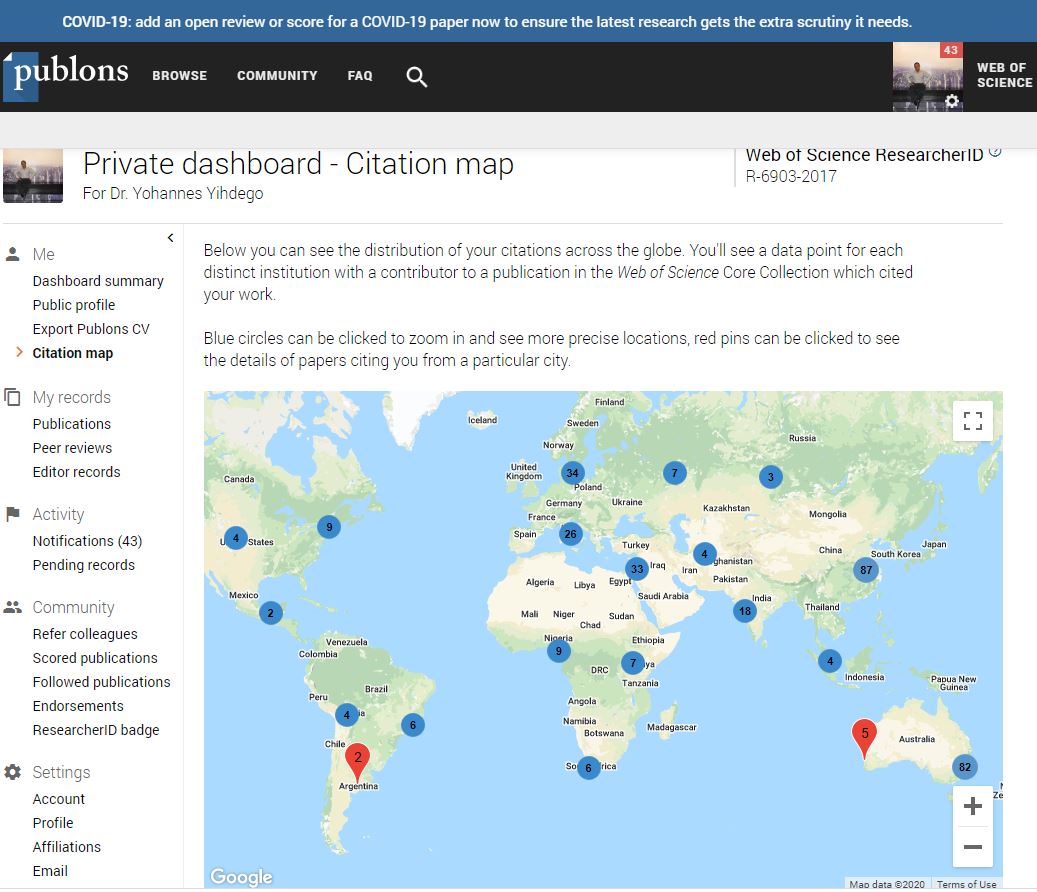The image size is (1037, 892).
Task: Open the user profile avatar menu
Action: click(927, 77)
